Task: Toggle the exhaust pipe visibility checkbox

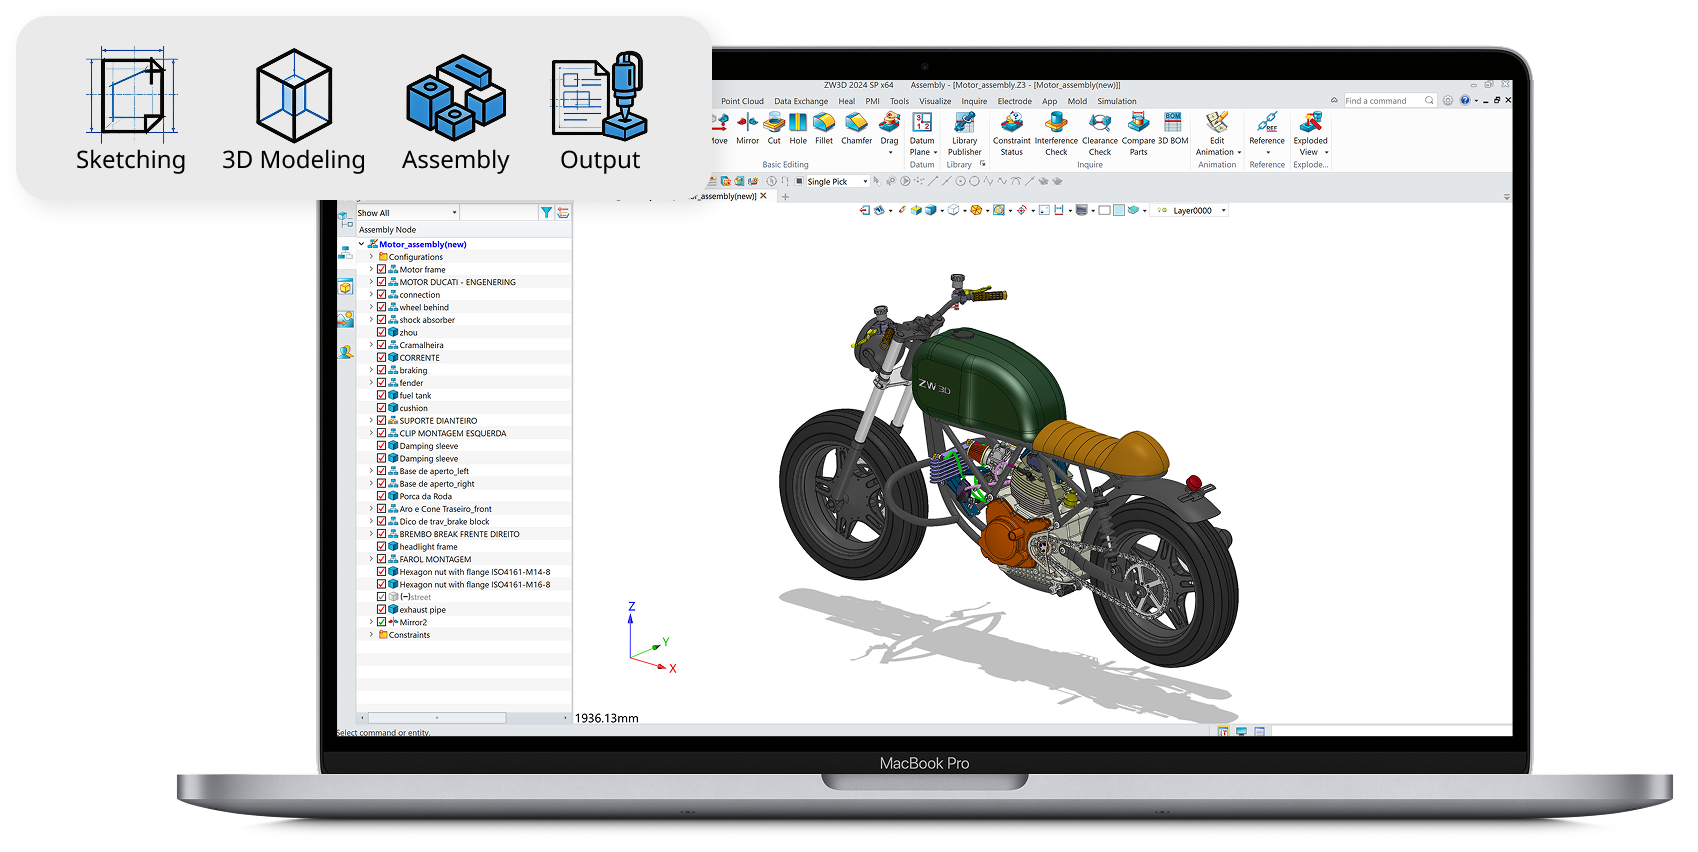Action: (381, 609)
